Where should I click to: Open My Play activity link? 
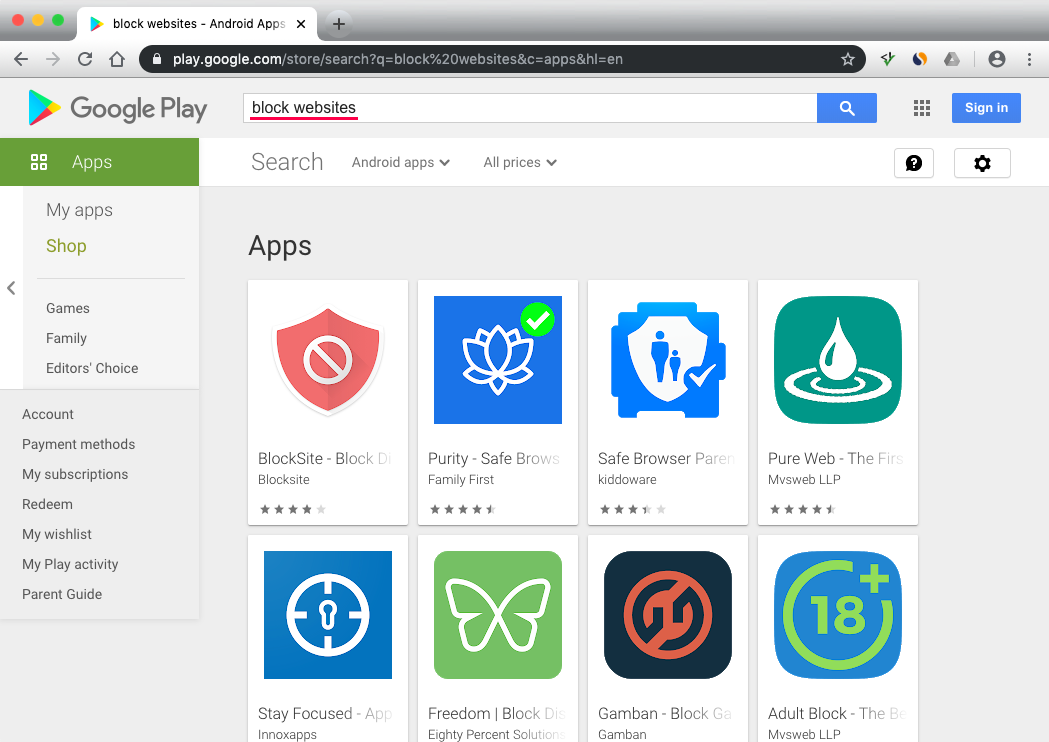pyautogui.click(x=70, y=564)
